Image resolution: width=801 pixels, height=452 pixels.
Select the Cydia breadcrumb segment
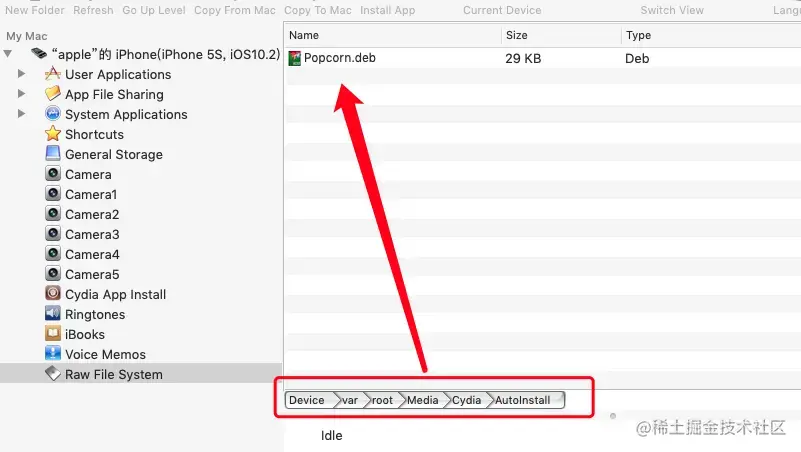coord(467,400)
